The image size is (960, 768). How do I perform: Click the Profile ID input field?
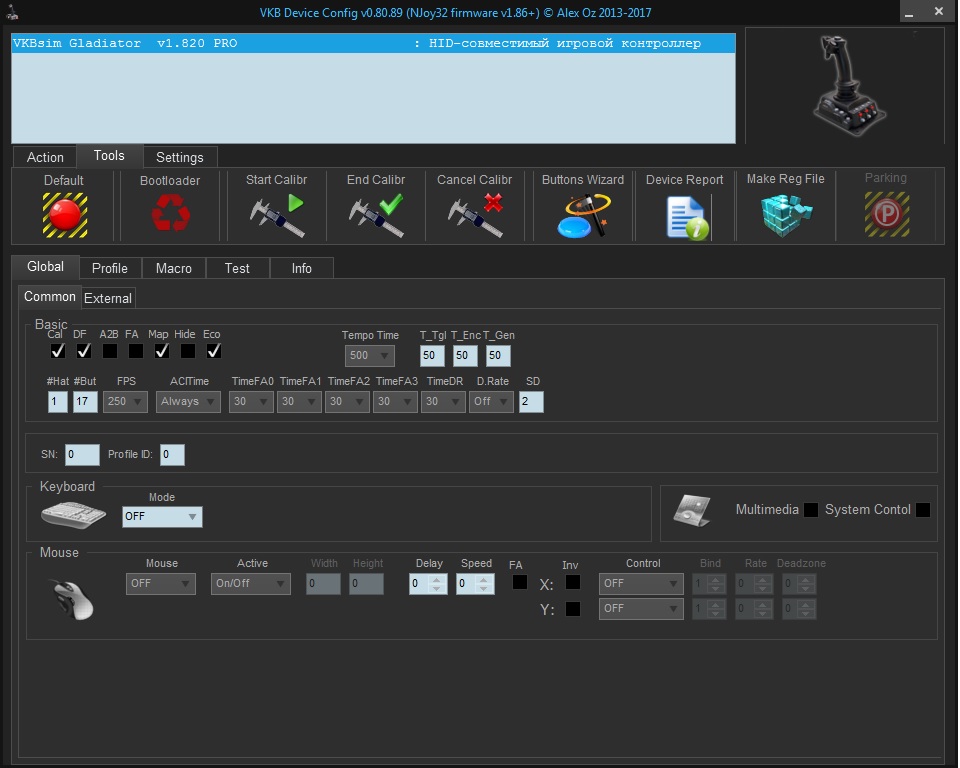(x=172, y=454)
